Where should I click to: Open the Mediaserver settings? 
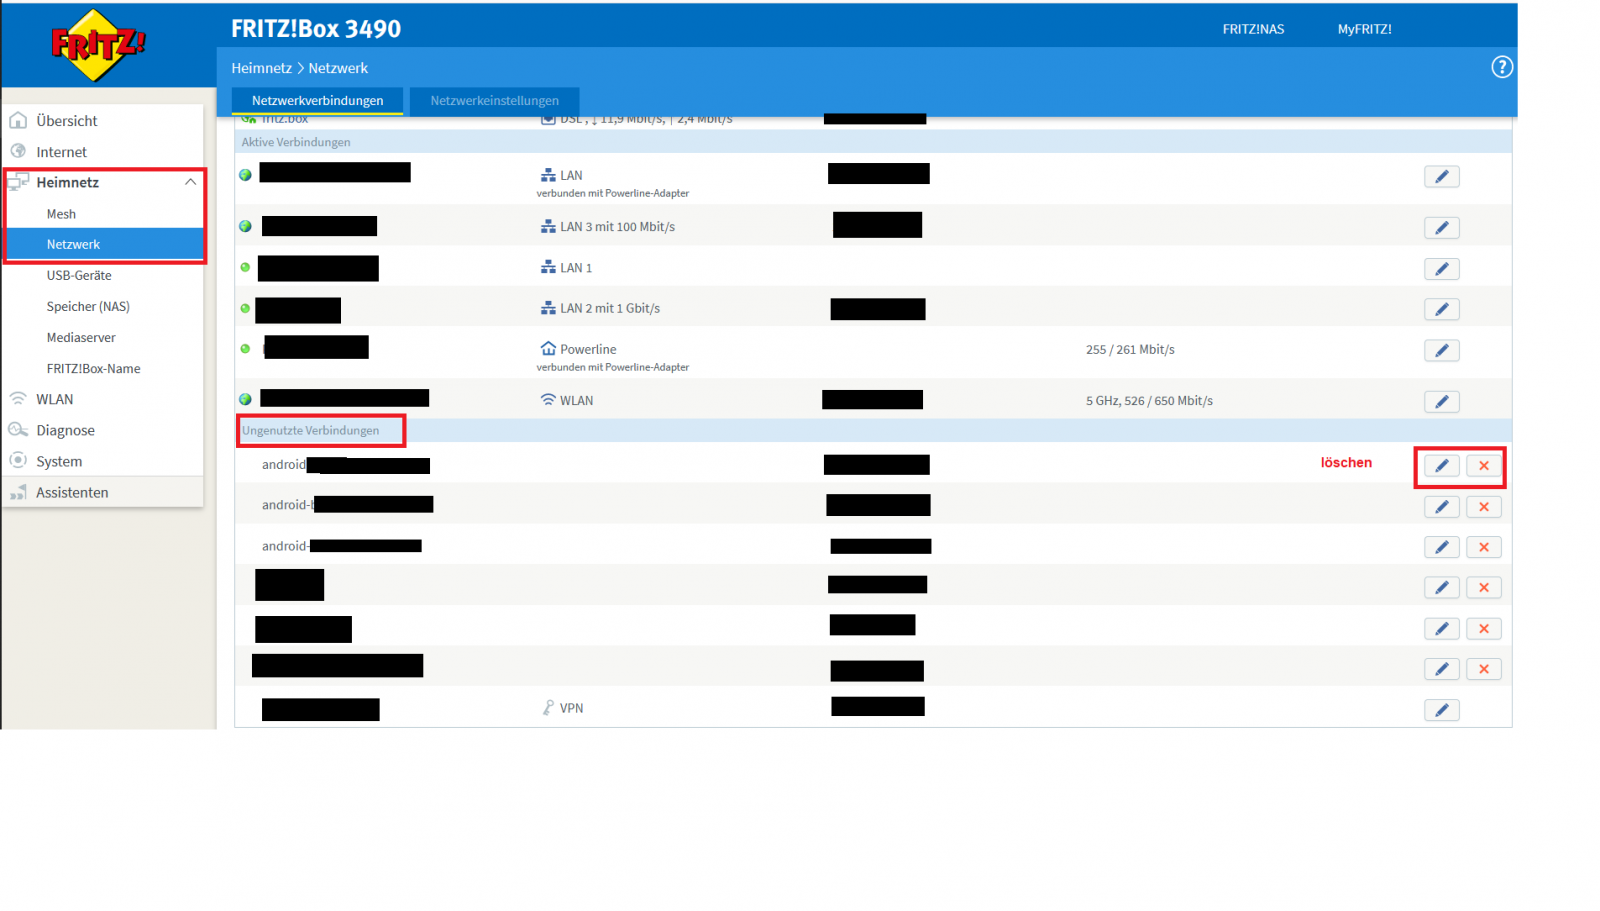point(81,338)
